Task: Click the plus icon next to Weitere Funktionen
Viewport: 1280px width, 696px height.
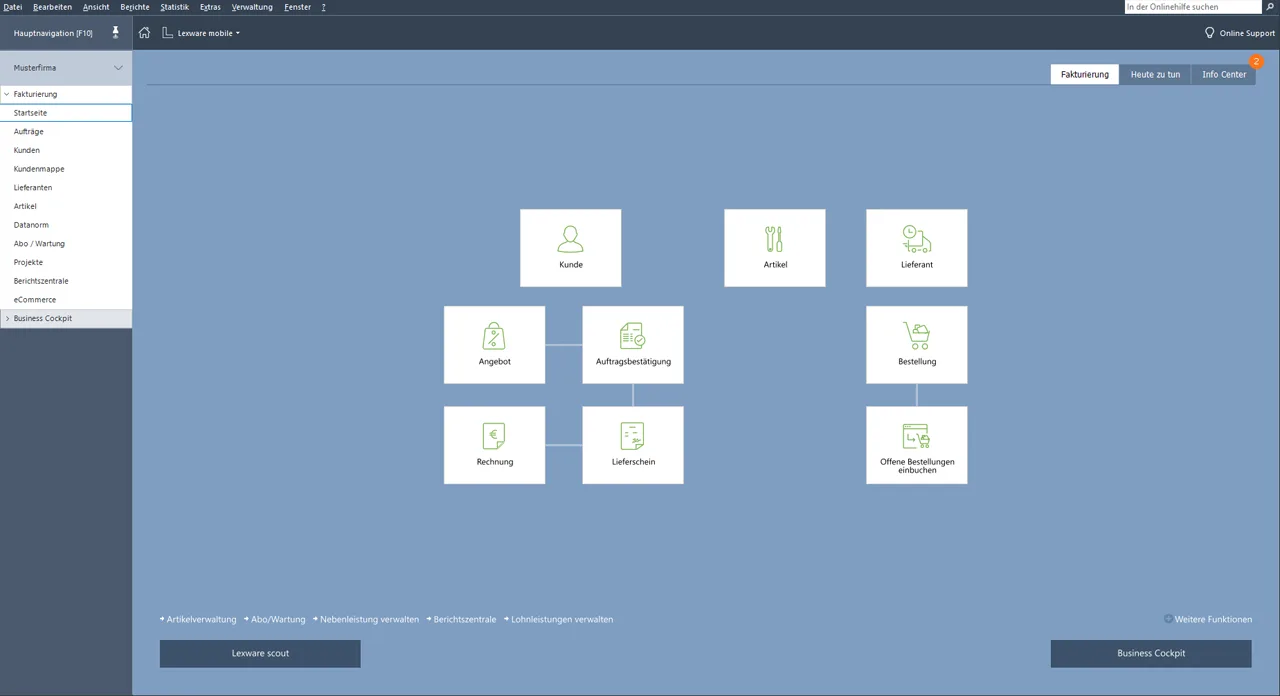Action: click(1168, 619)
